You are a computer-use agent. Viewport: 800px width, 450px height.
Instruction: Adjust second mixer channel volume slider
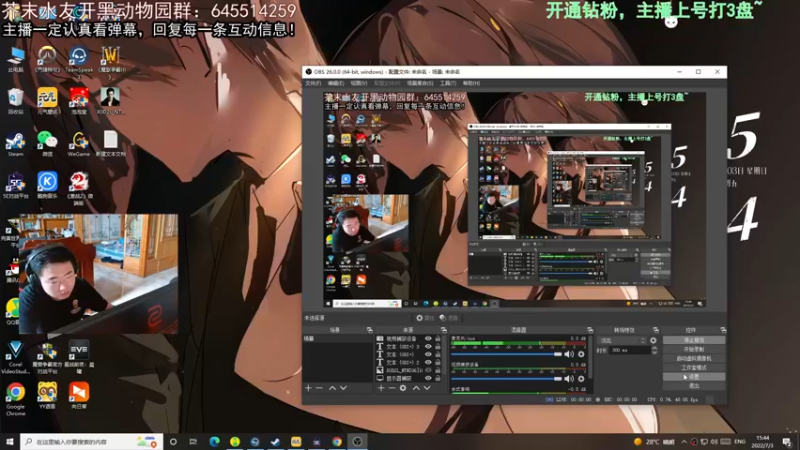(507, 379)
